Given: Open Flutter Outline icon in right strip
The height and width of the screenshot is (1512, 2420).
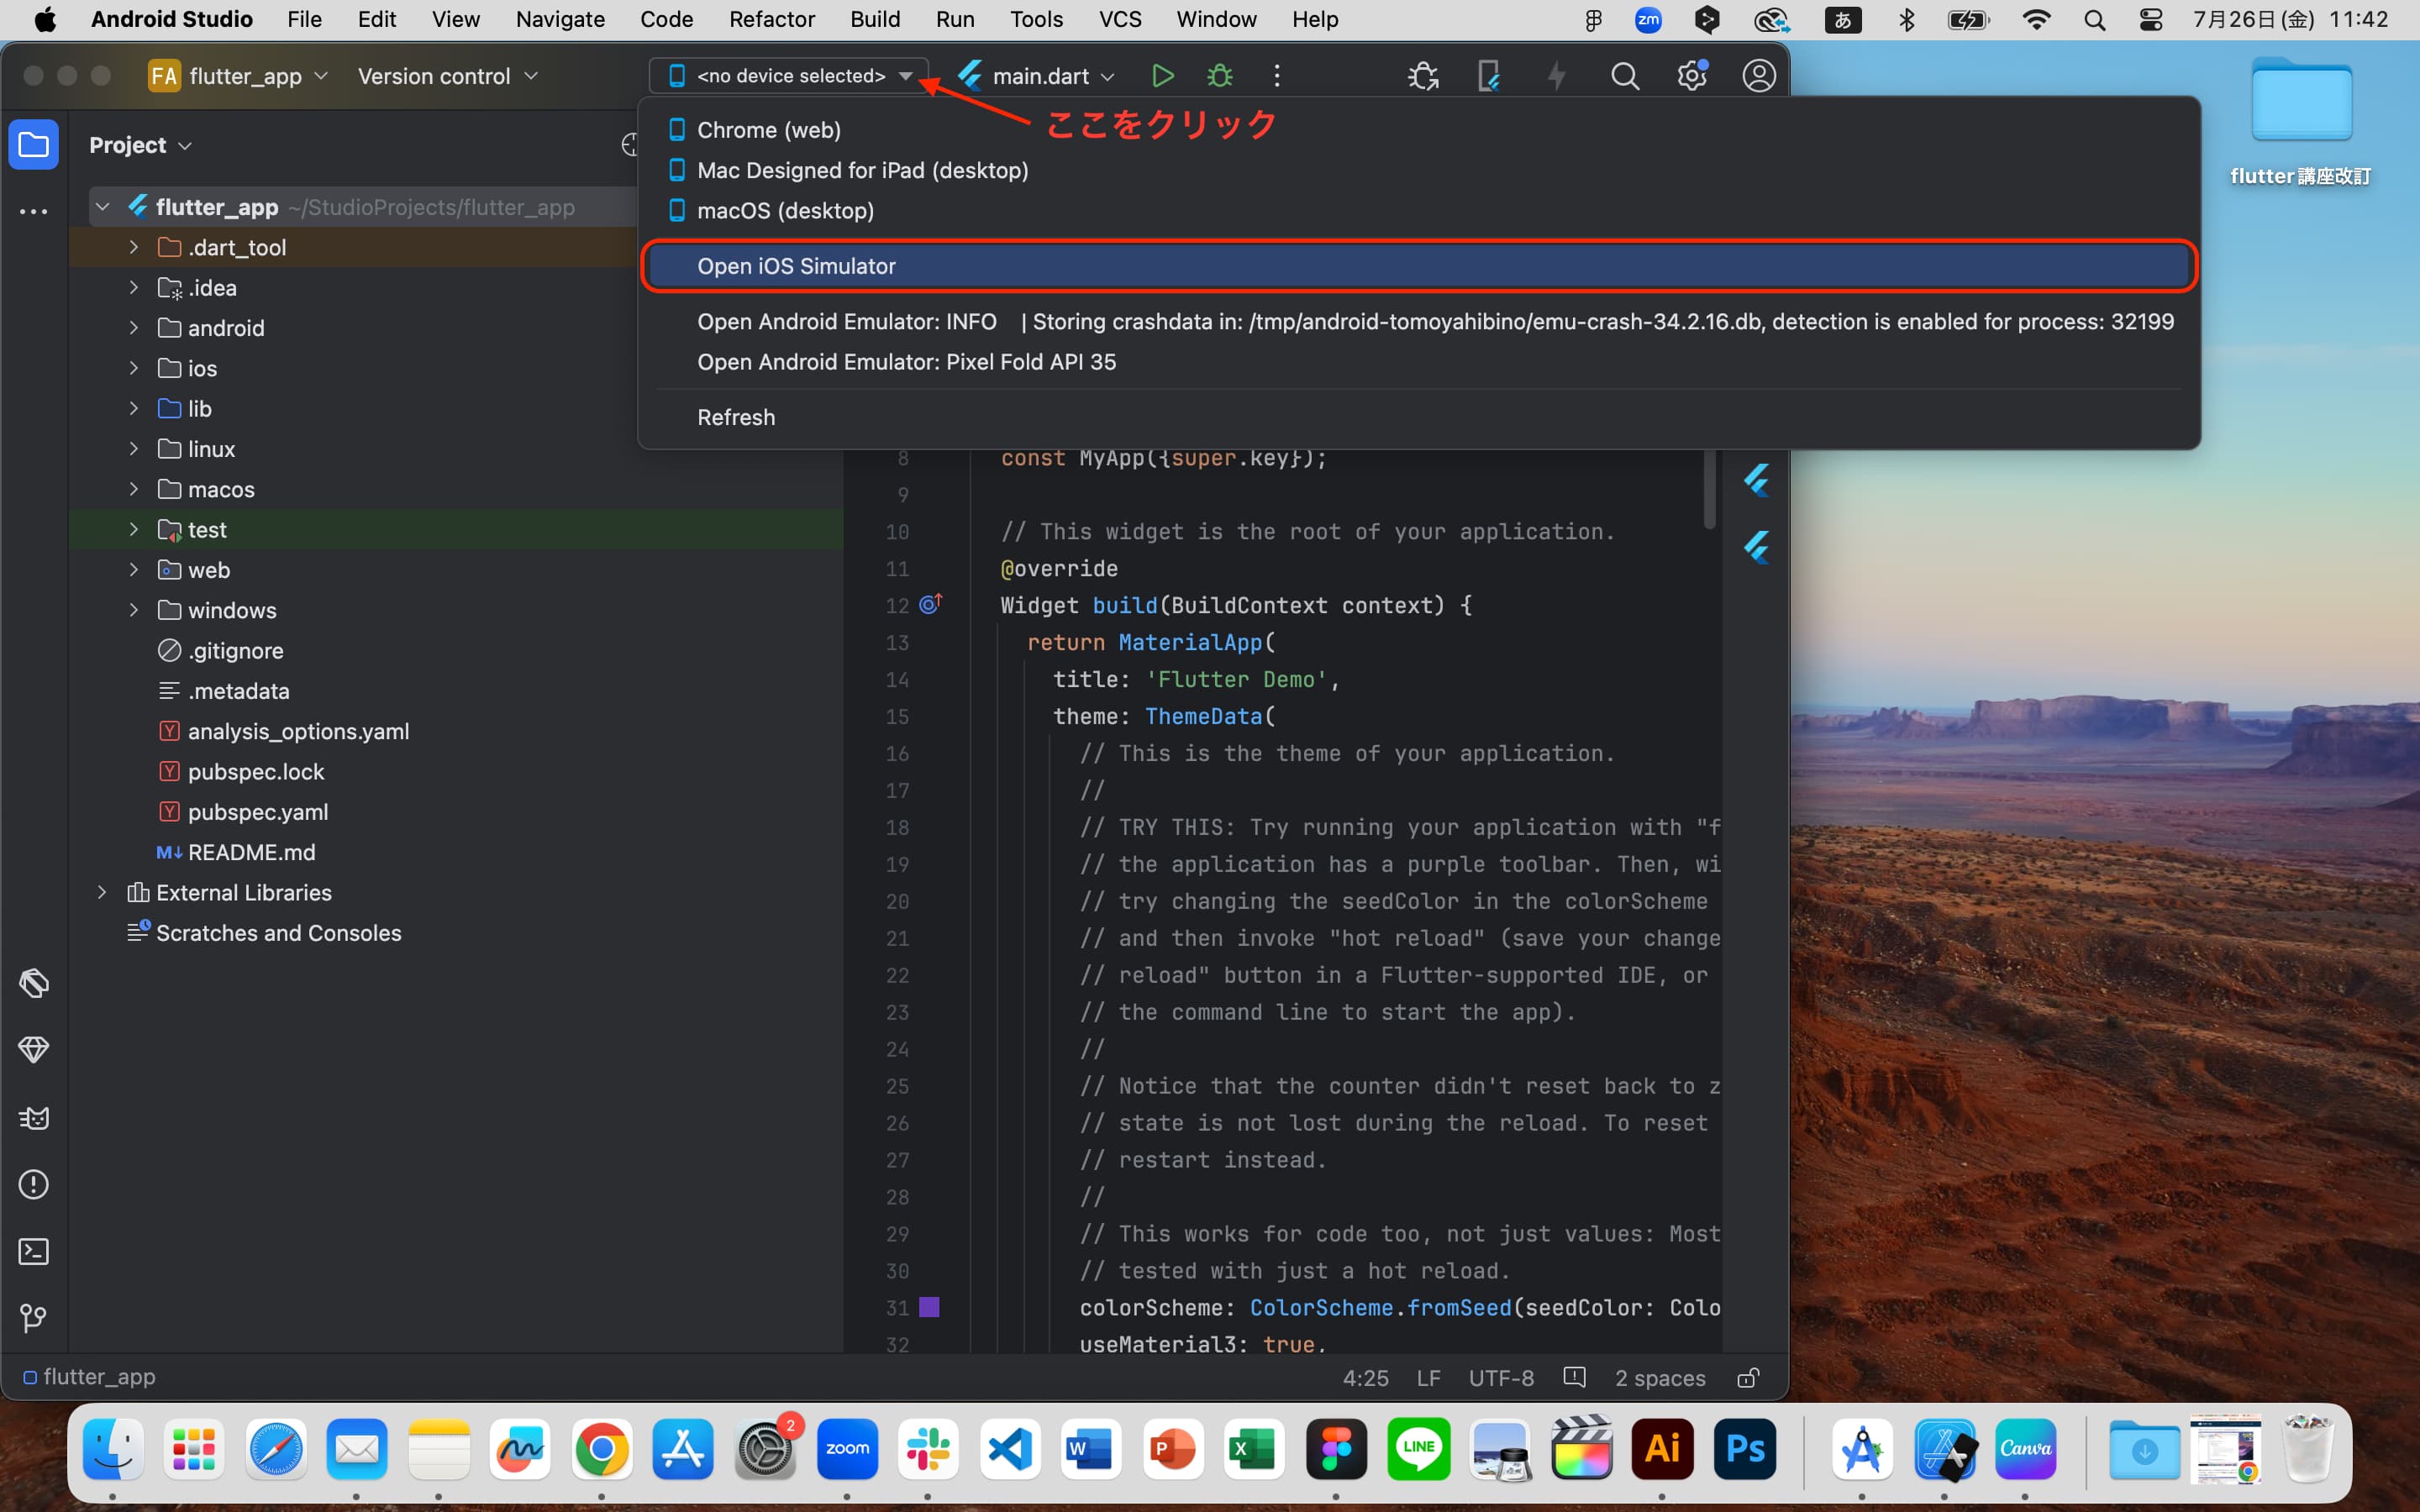Looking at the screenshot, I should tap(1757, 481).
